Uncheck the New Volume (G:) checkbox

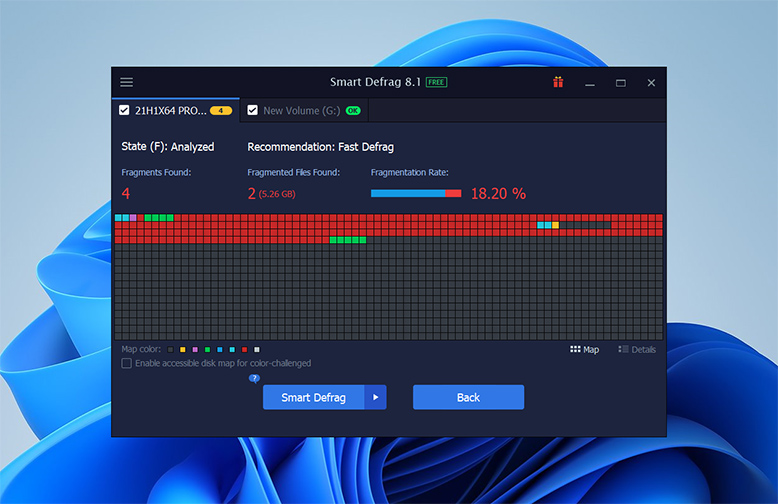coord(253,110)
